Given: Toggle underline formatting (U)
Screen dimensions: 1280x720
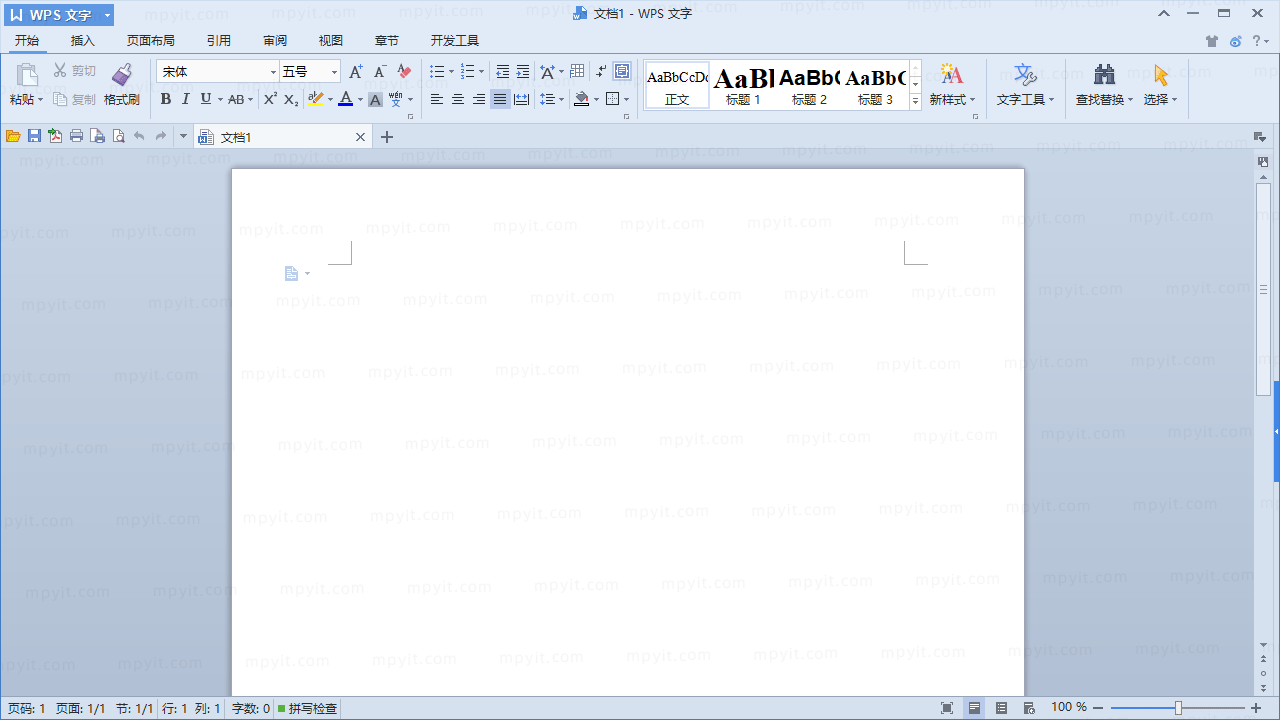Looking at the screenshot, I should 205,99.
